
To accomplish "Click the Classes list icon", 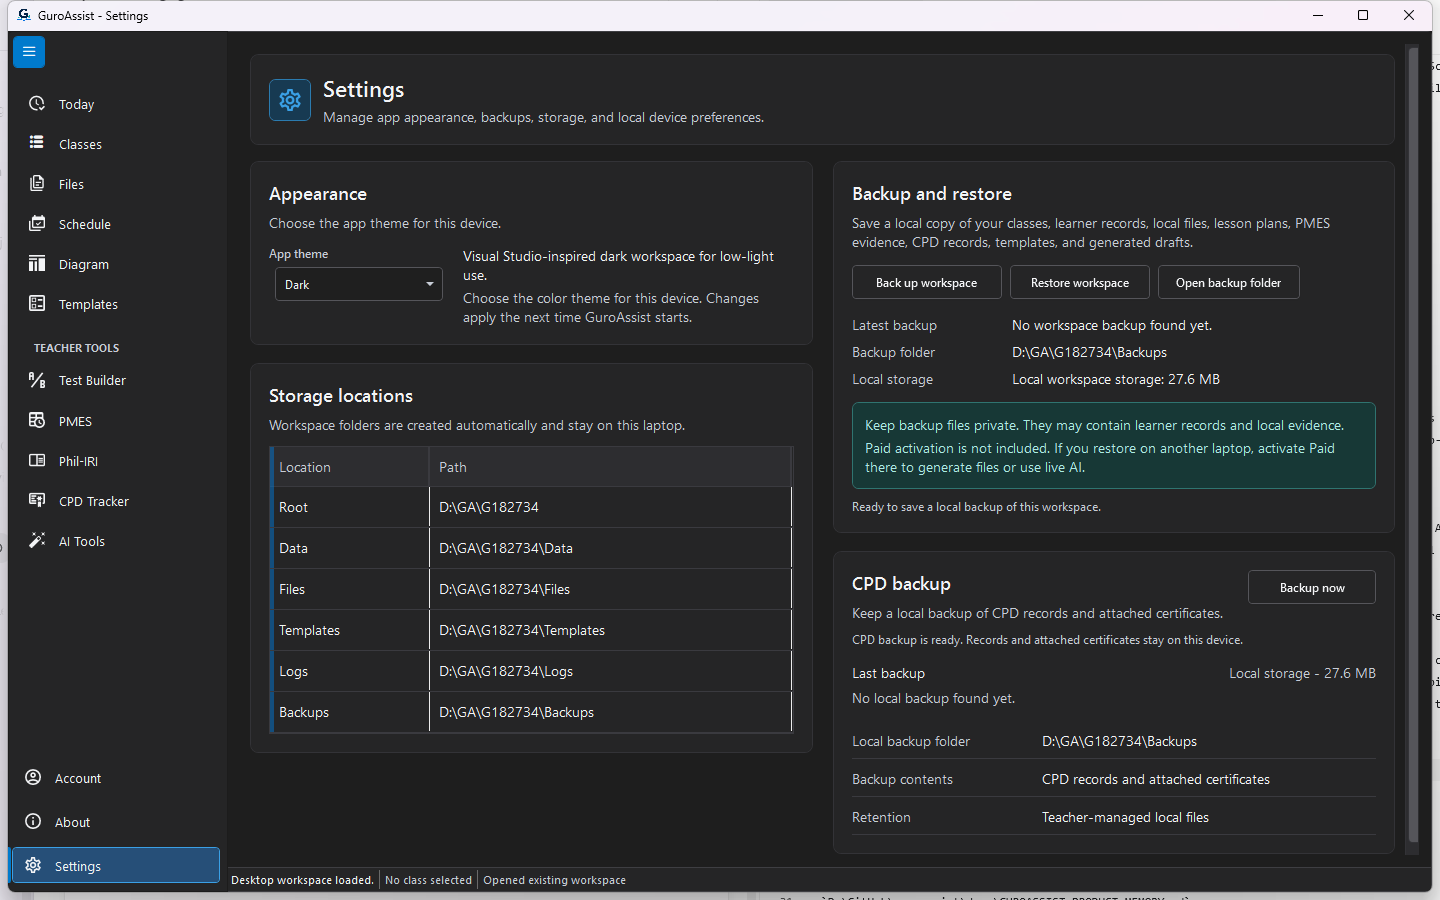I will pyautogui.click(x=37, y=143).
